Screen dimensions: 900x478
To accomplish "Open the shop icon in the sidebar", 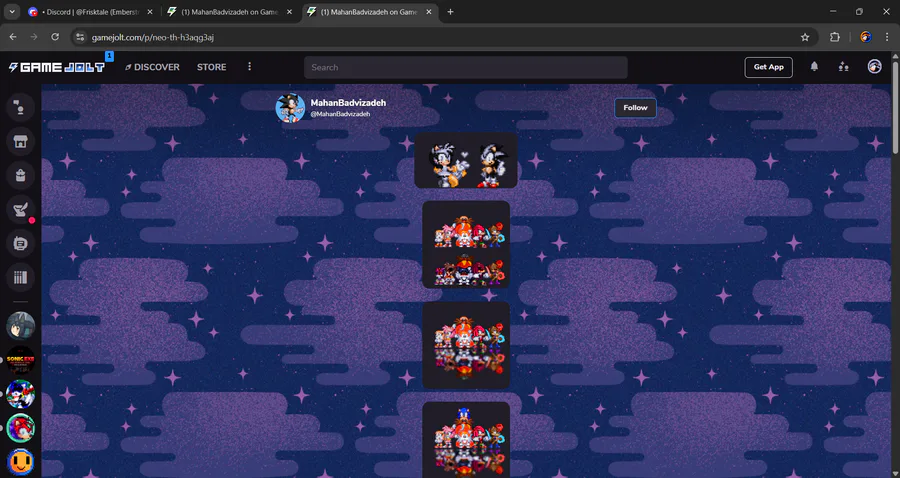I will 20,142.
